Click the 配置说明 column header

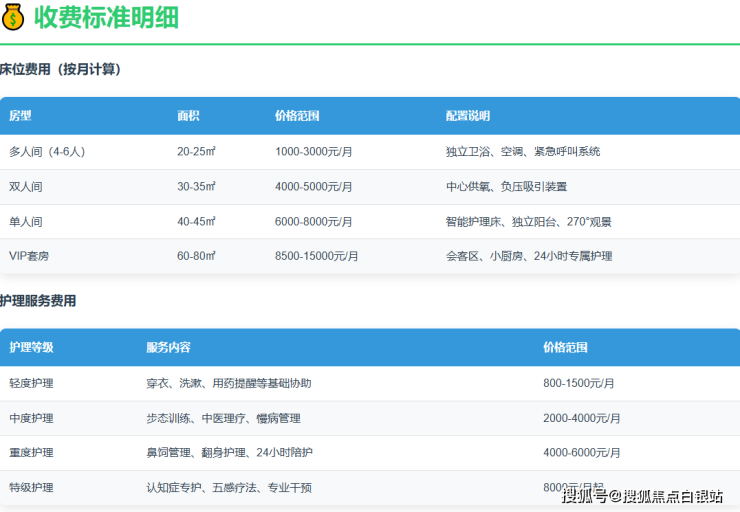[x=468, y=116]
